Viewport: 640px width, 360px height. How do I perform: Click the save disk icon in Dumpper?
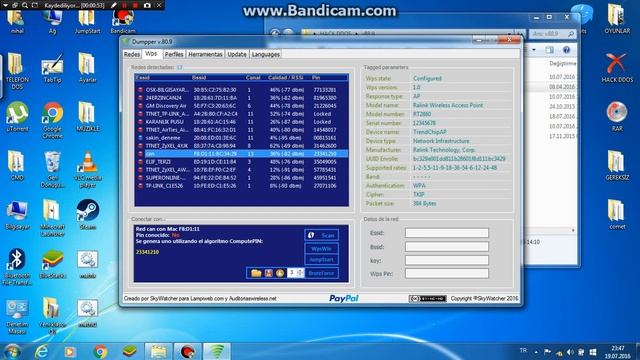point(269,273)
